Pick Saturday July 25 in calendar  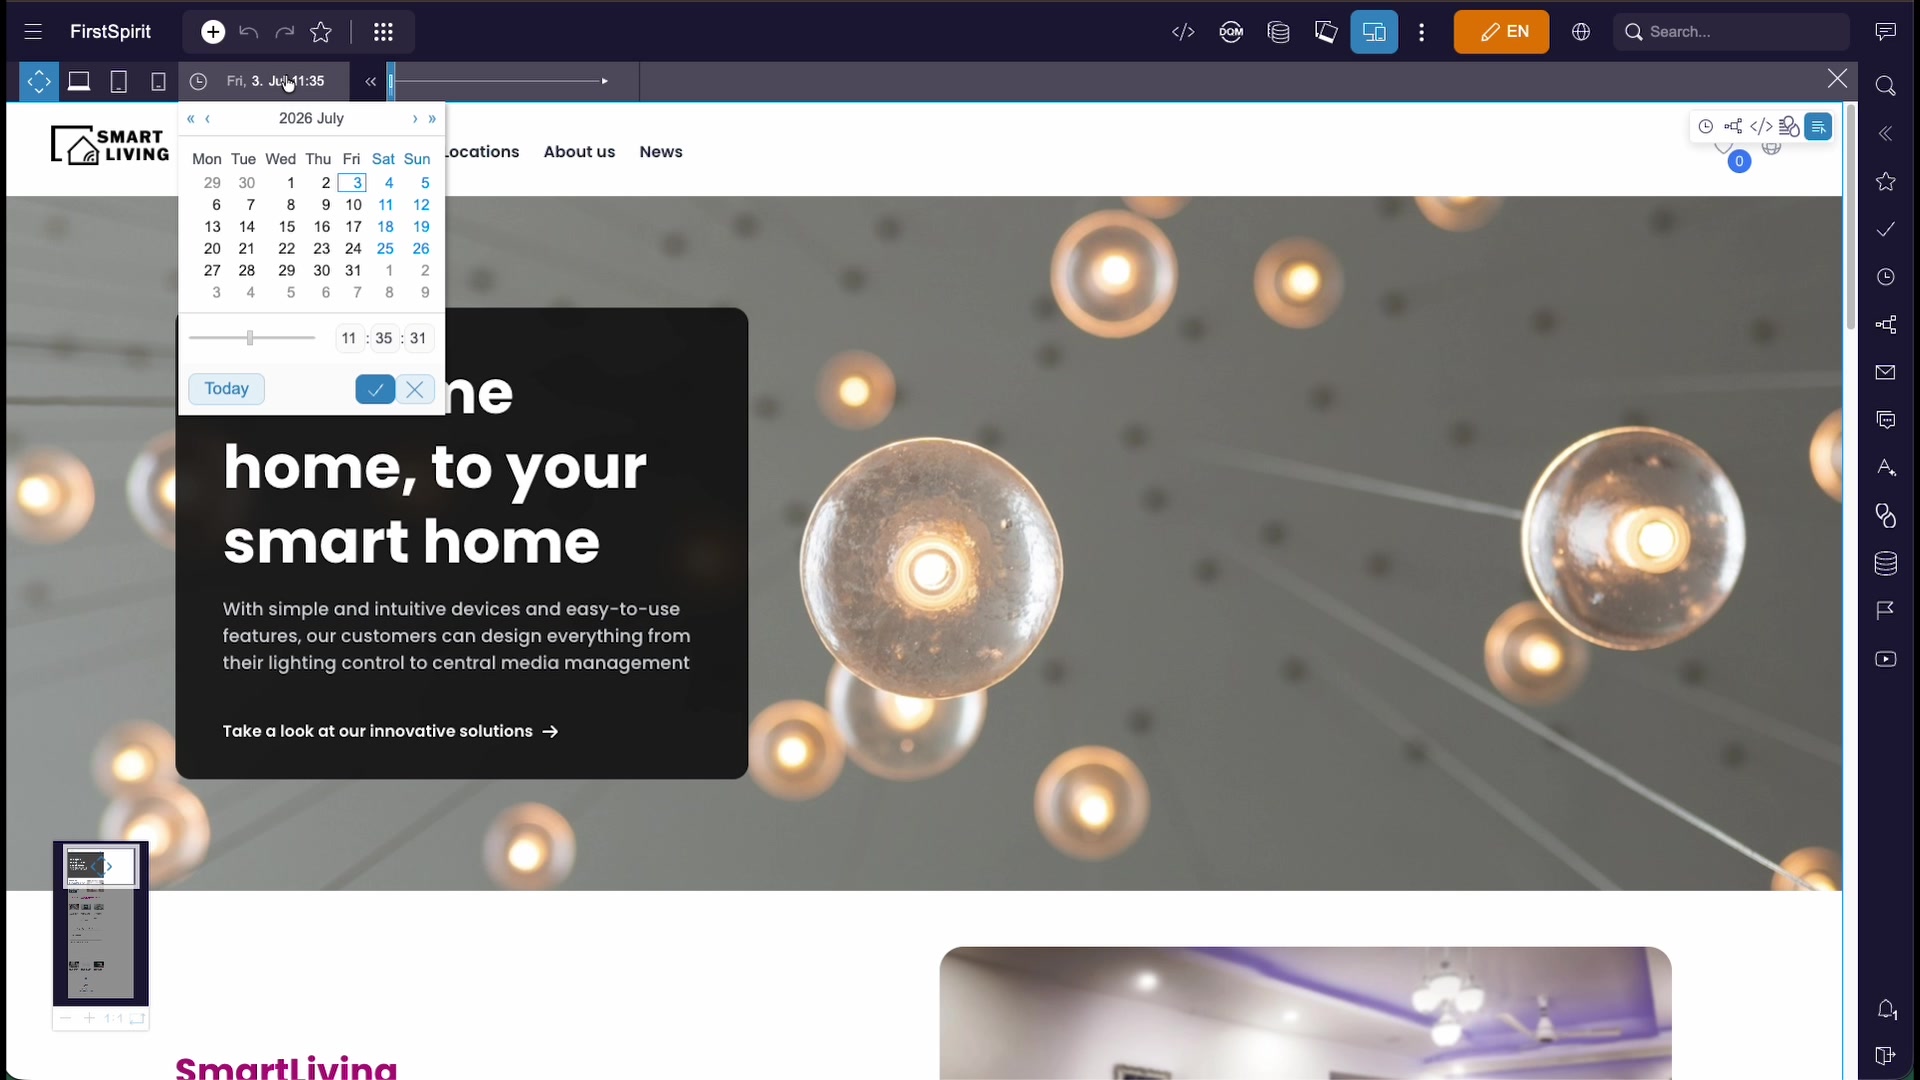click(385, 249)
